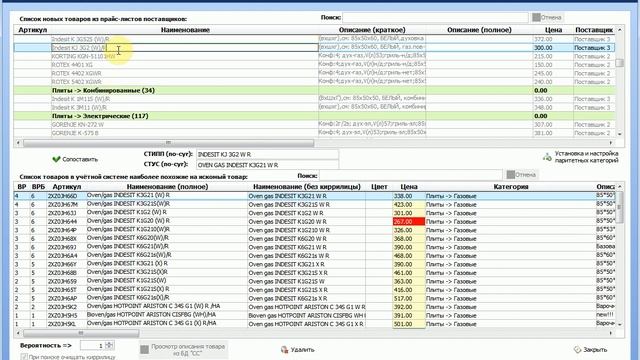Image resolution: width=640 pixels, height=360 pixels.
Task: Focus the Вероятность value field
Action: [93, 345]
